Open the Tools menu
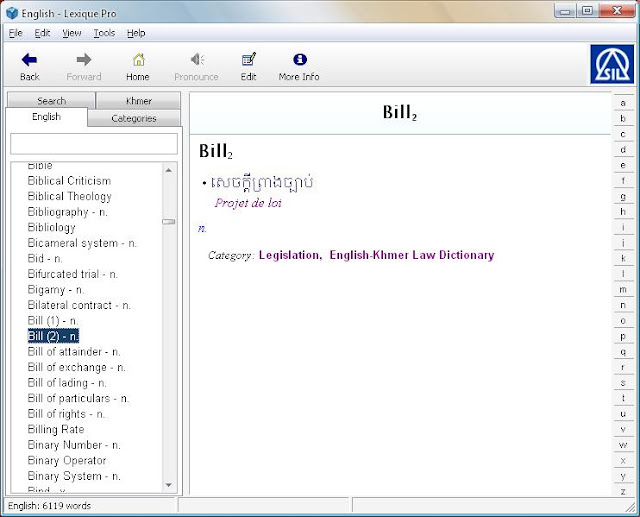This screenshot has height=517, width=640. pos(104,33)
